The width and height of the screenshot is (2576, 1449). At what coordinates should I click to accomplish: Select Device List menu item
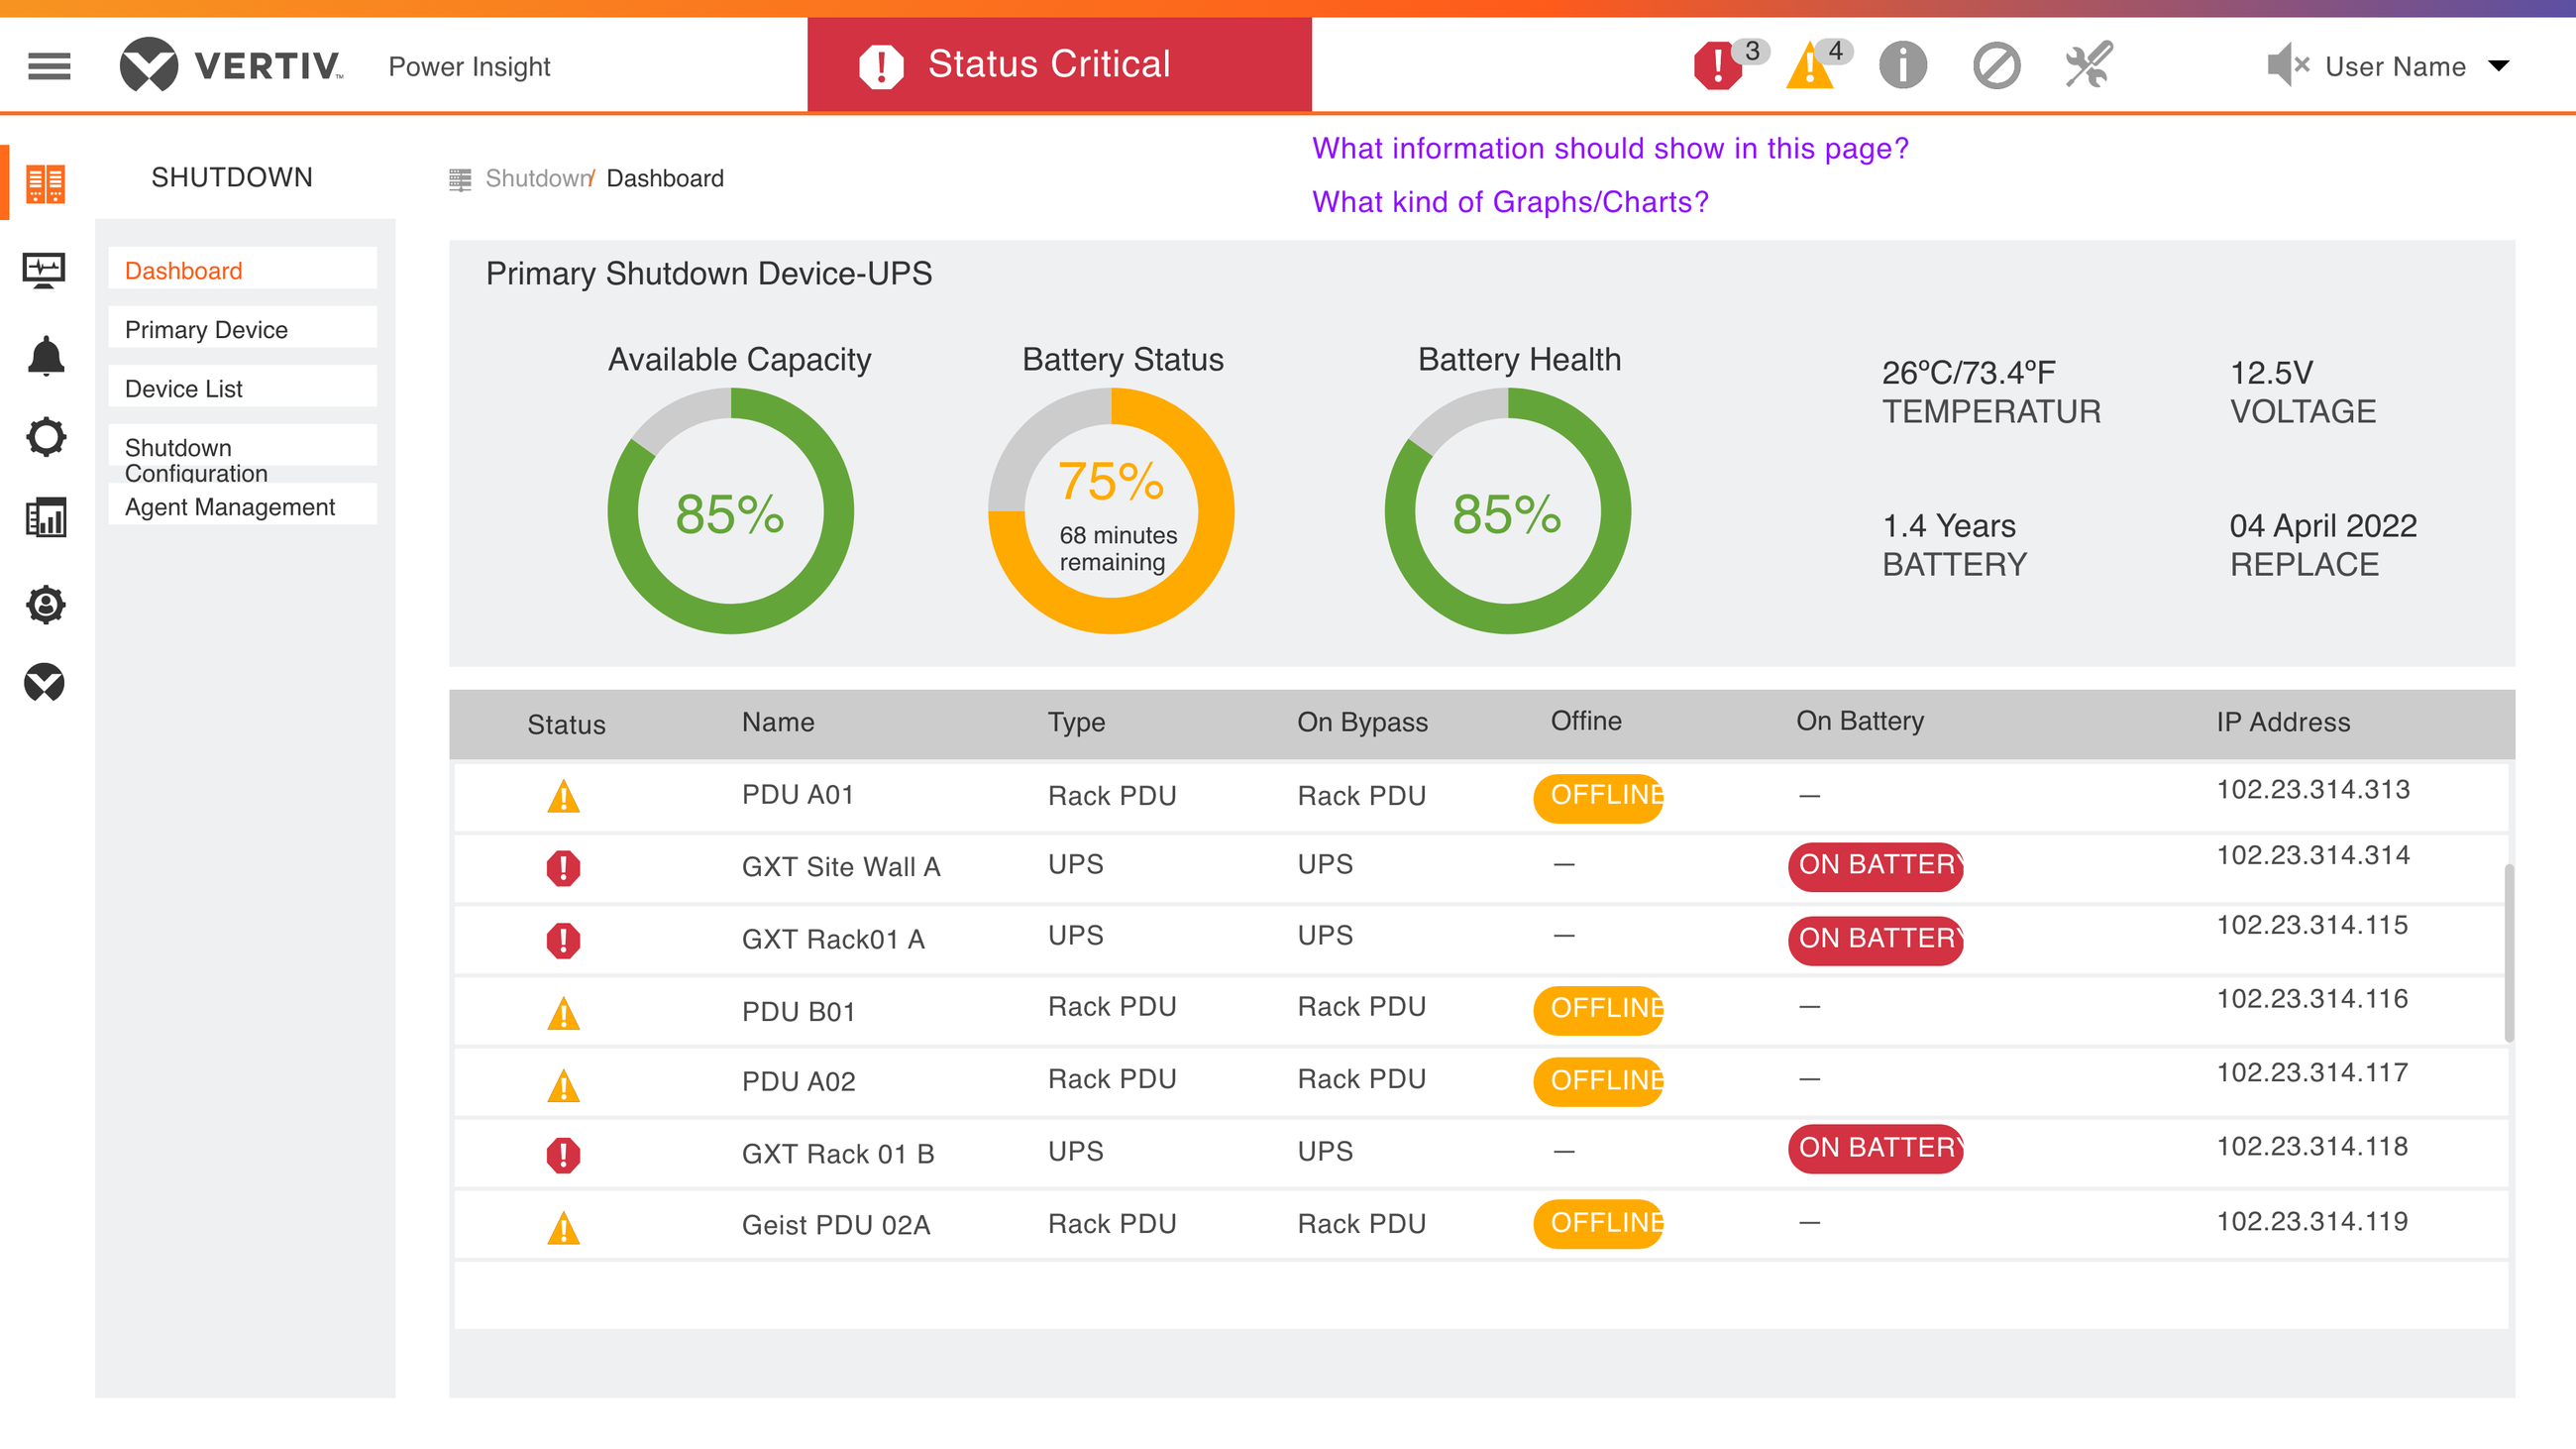click(242, 388)
